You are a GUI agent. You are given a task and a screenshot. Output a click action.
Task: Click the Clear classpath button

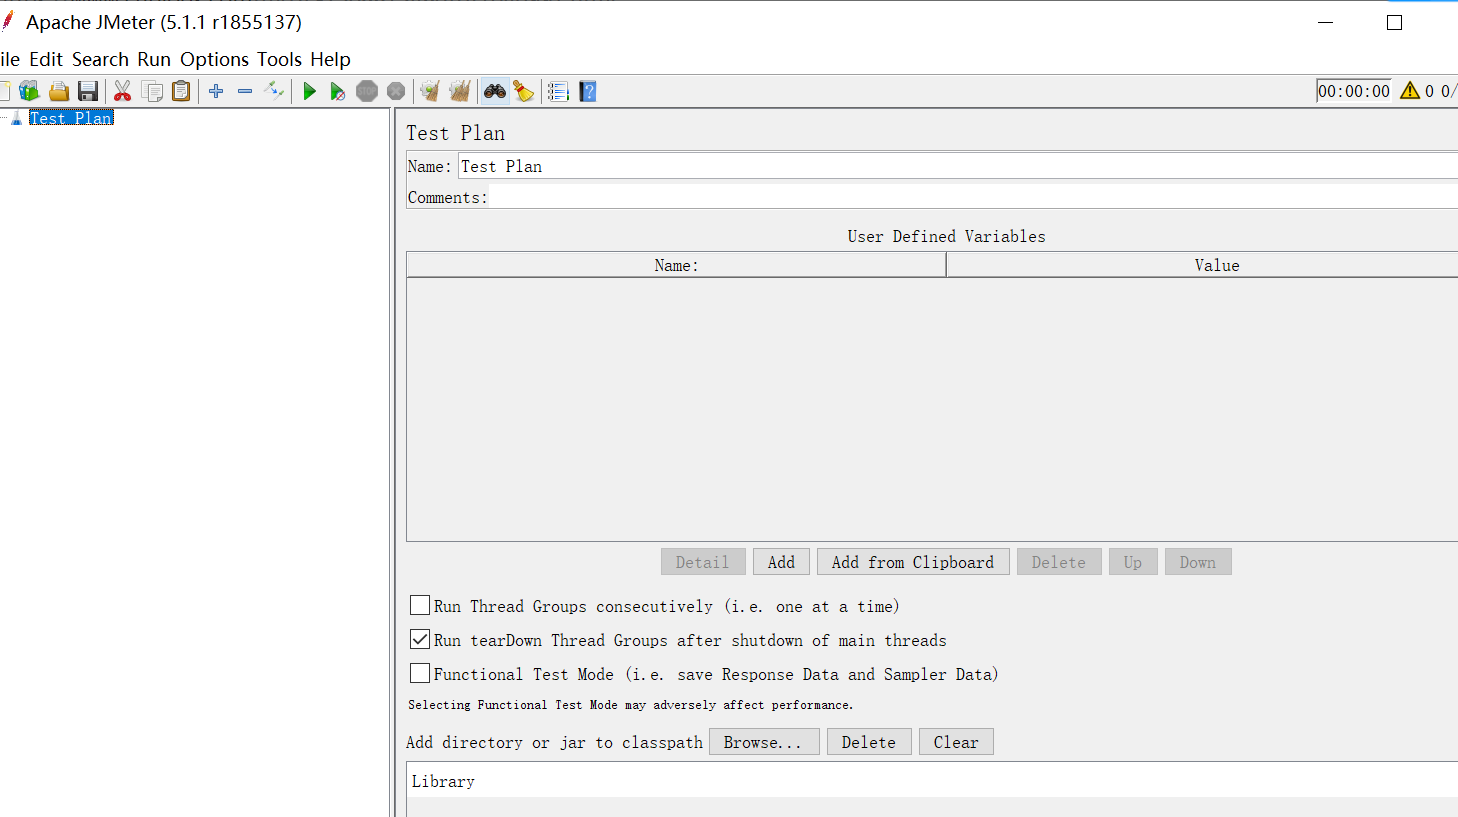coord(956,742)
